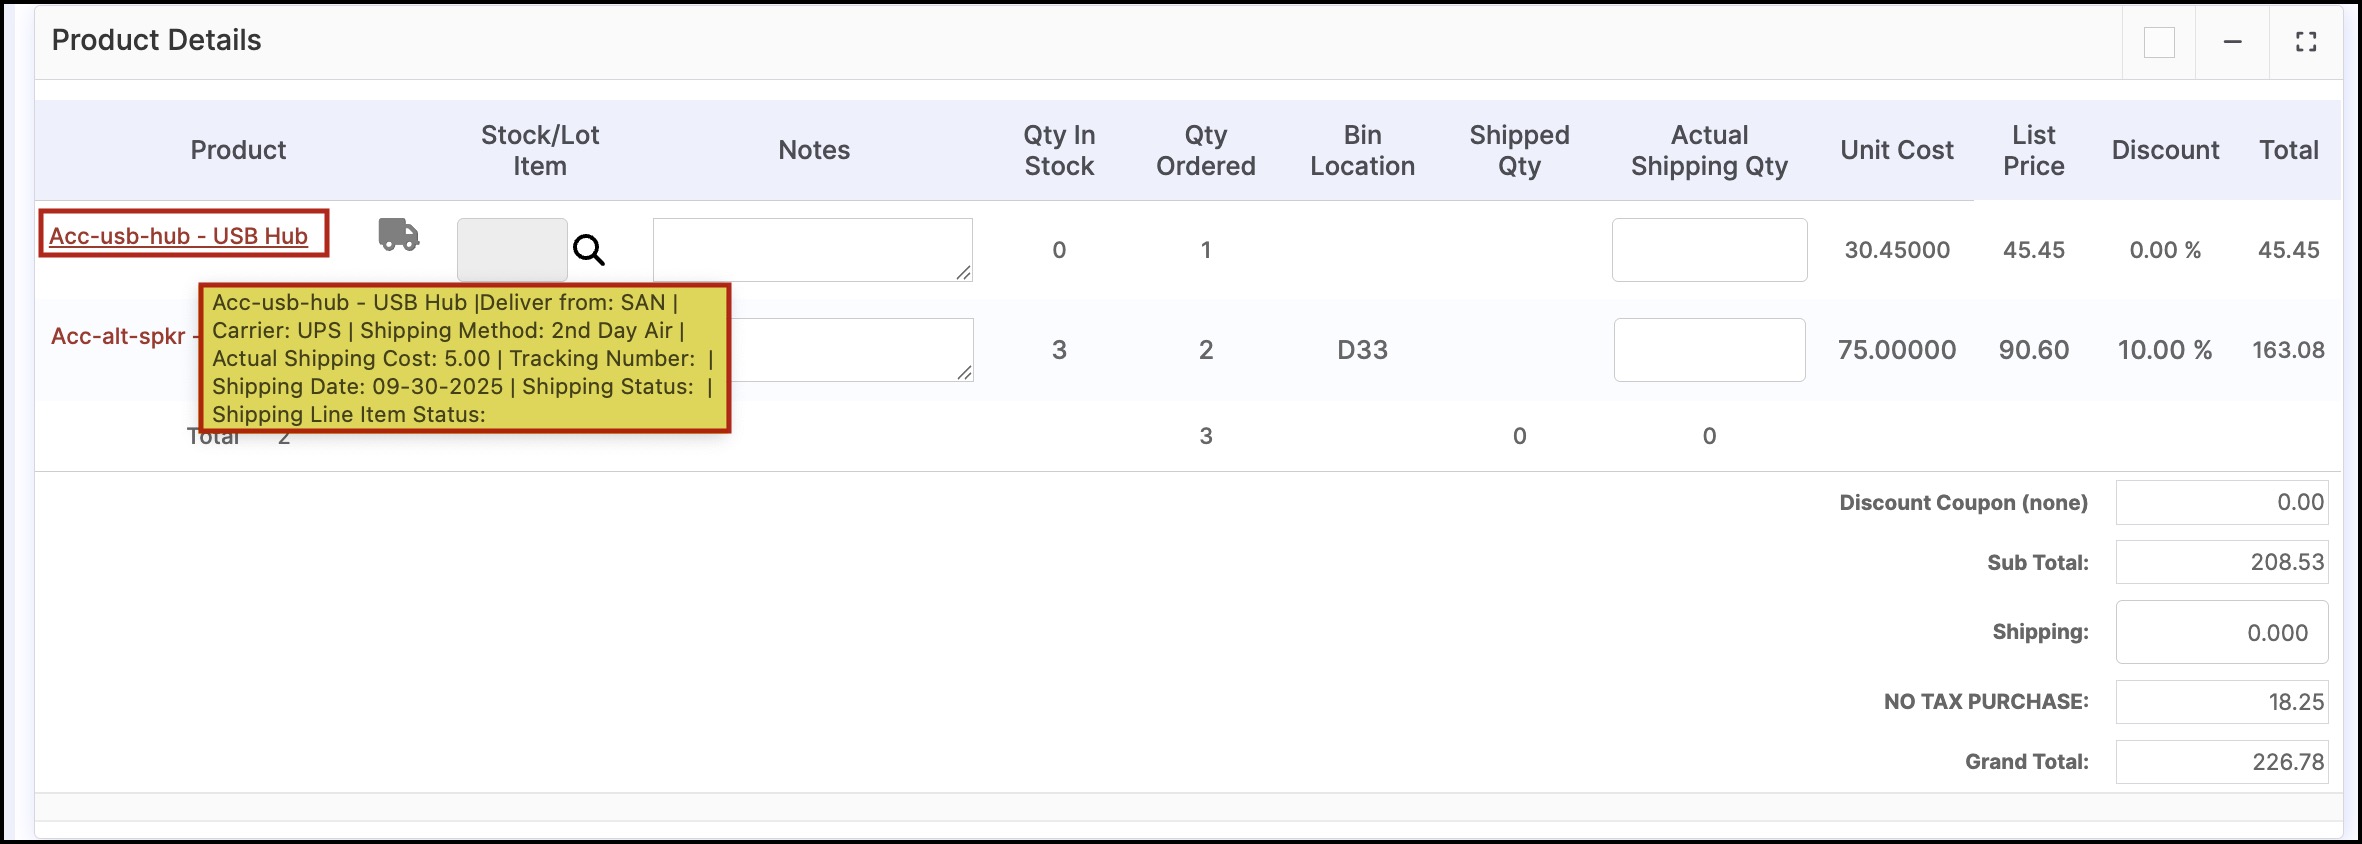Expand Product Details panel to fullscreen
This screenshot has height=844, width=2362.
click(2306, 42)
